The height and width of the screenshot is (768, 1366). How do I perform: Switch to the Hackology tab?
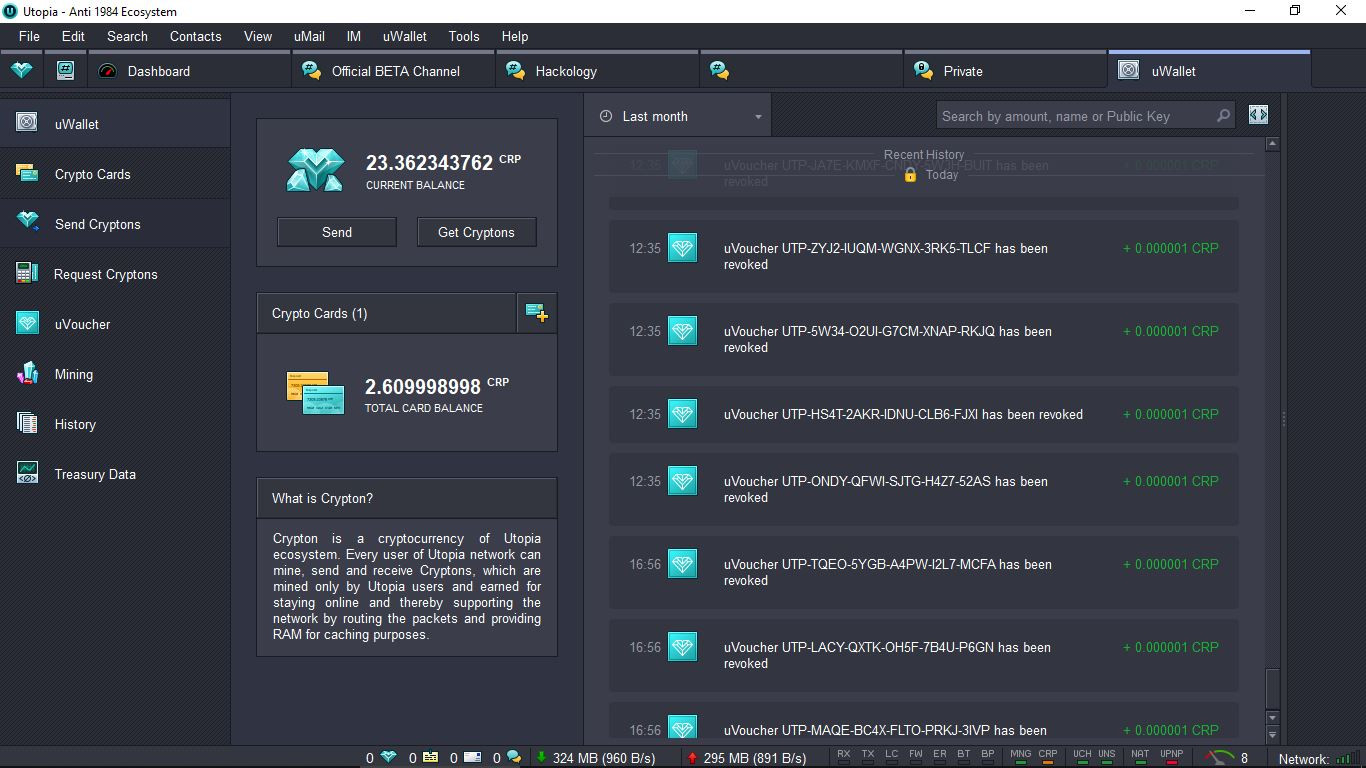pos(598,71)
